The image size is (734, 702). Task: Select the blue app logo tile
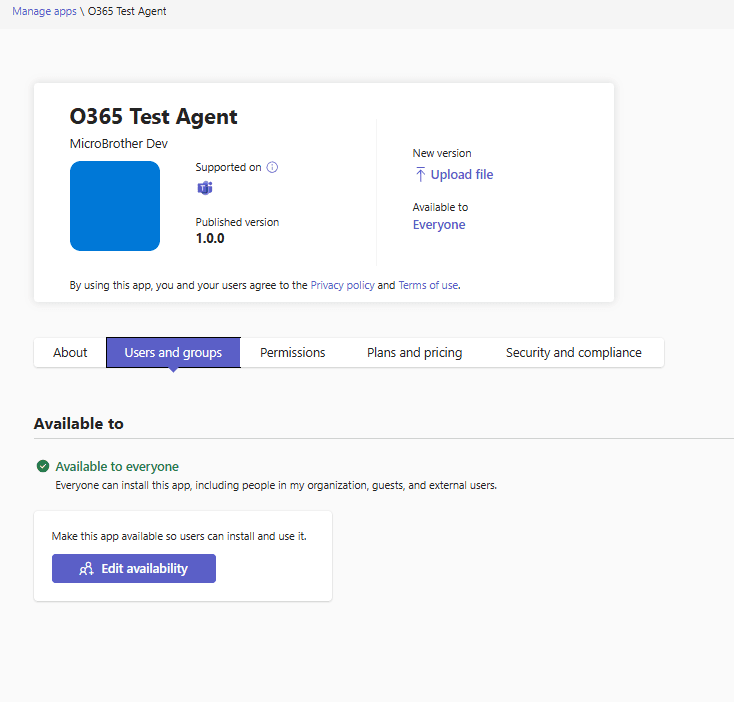(115, 206)
